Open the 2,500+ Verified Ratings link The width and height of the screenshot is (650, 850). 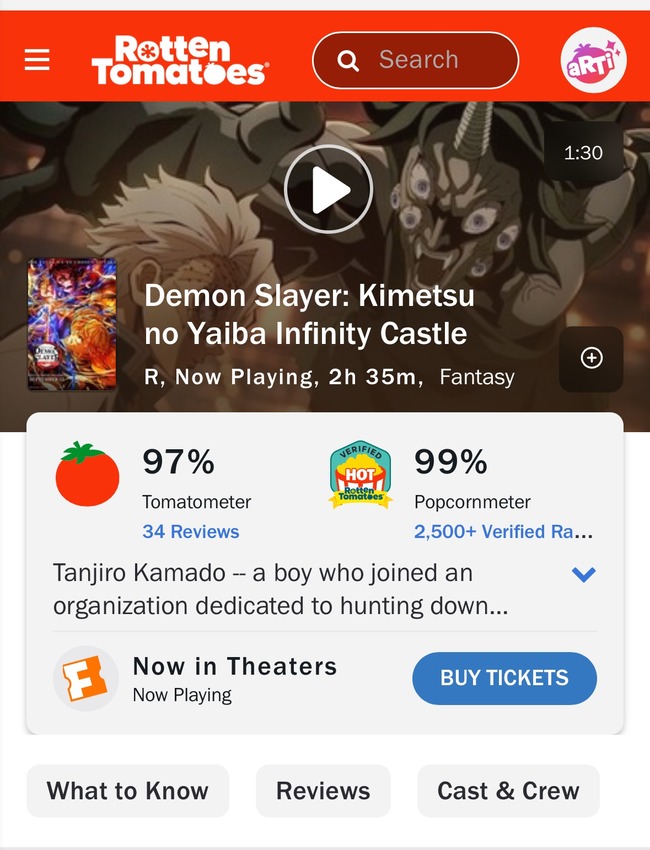click(x=504, y=532)
